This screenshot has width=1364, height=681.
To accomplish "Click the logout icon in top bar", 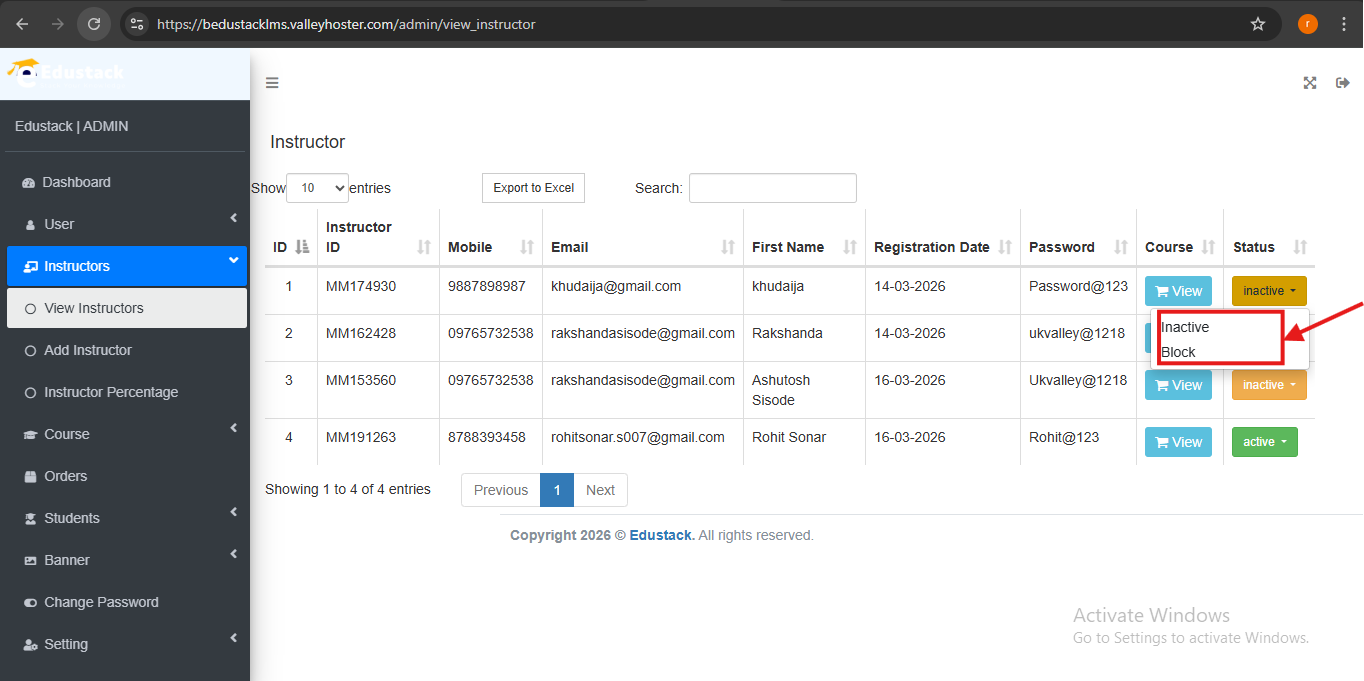I will (x=1343, y=83).
